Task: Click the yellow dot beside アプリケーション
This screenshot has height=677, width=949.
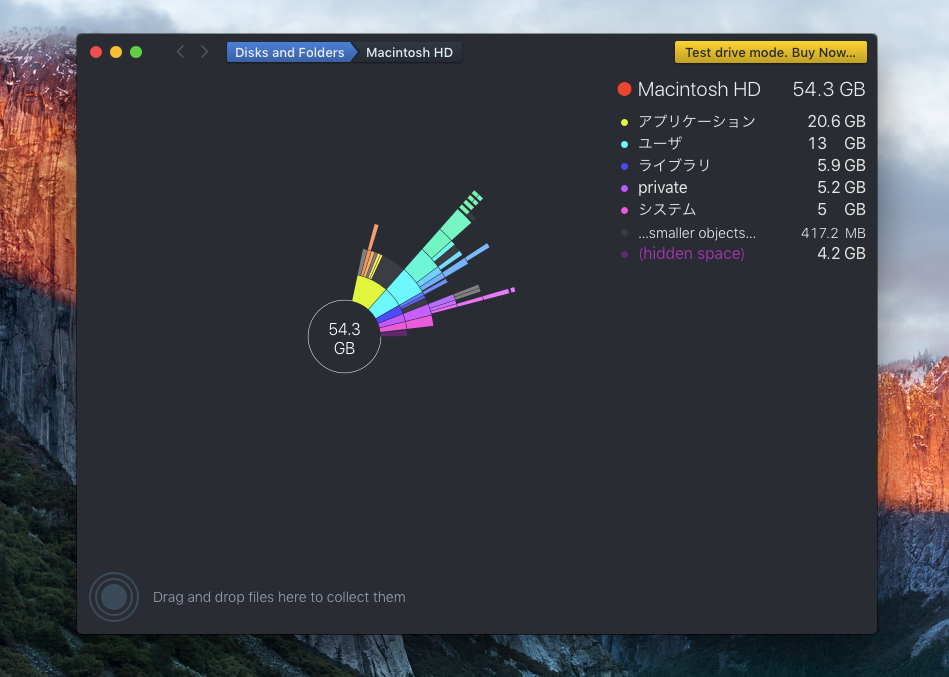Action: pyautogui.click(x=624, y=122)
